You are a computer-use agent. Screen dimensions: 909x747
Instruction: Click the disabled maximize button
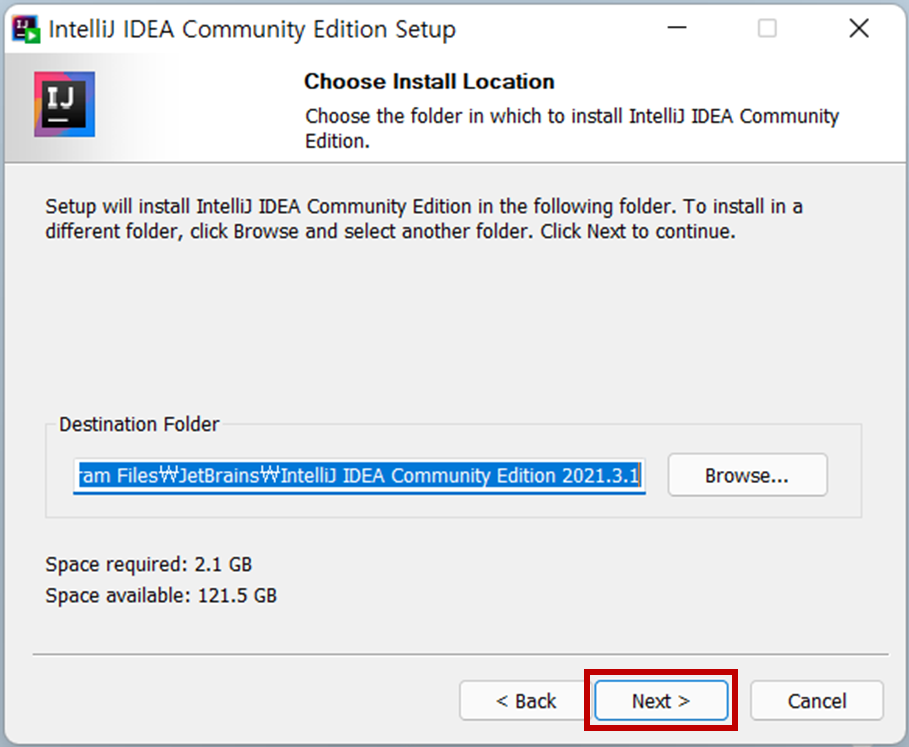pos(767,28)
